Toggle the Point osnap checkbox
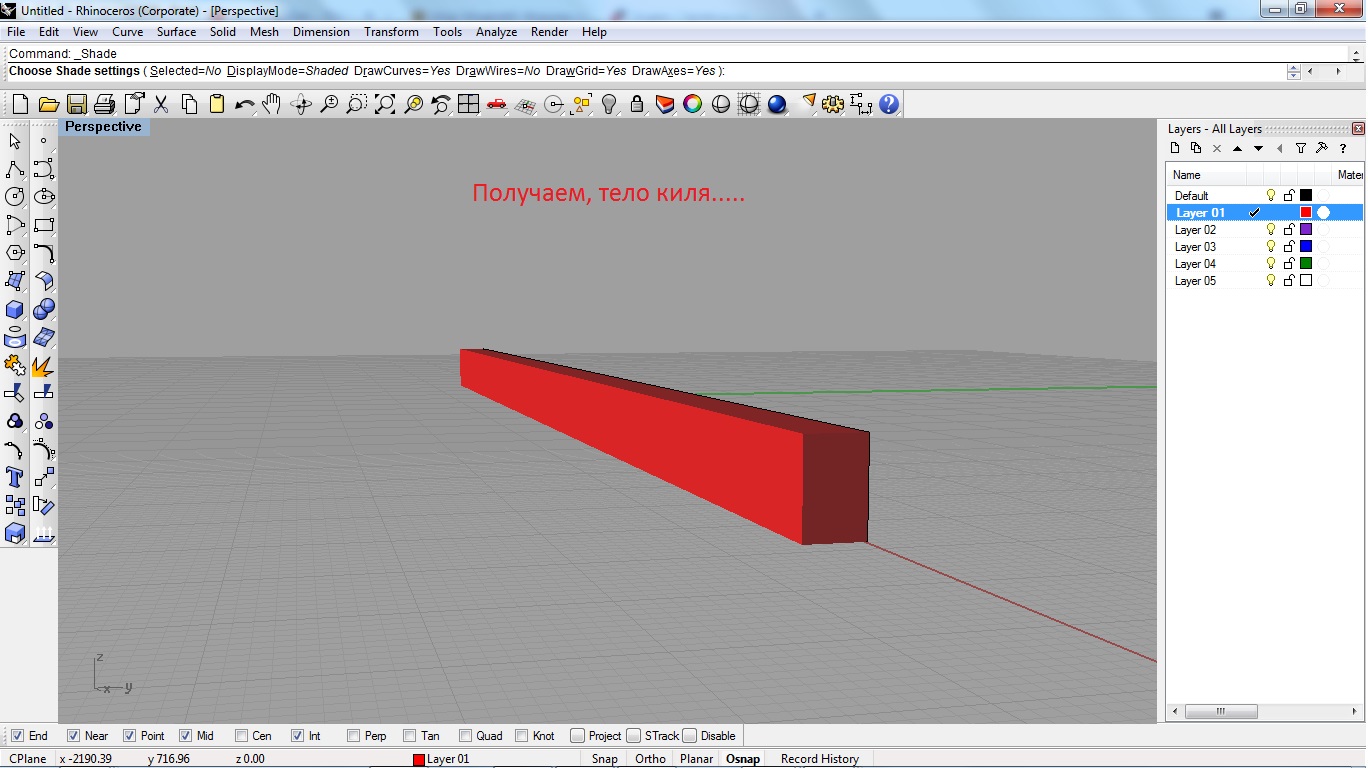 [x=129, y=736]
